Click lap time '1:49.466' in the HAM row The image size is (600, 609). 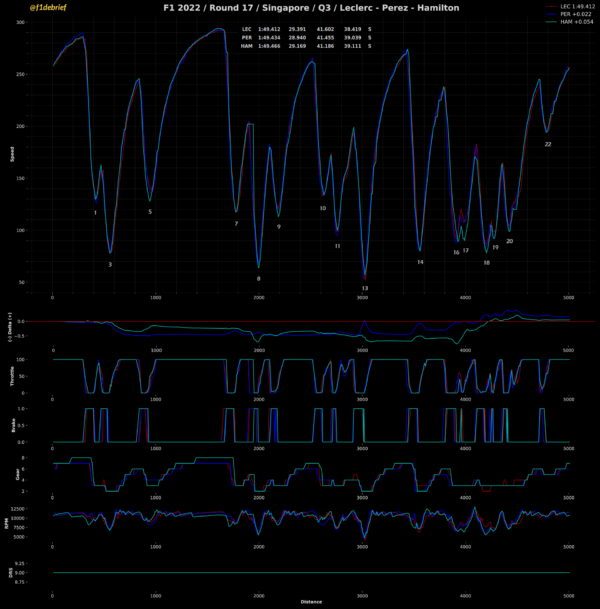(269, 46)
